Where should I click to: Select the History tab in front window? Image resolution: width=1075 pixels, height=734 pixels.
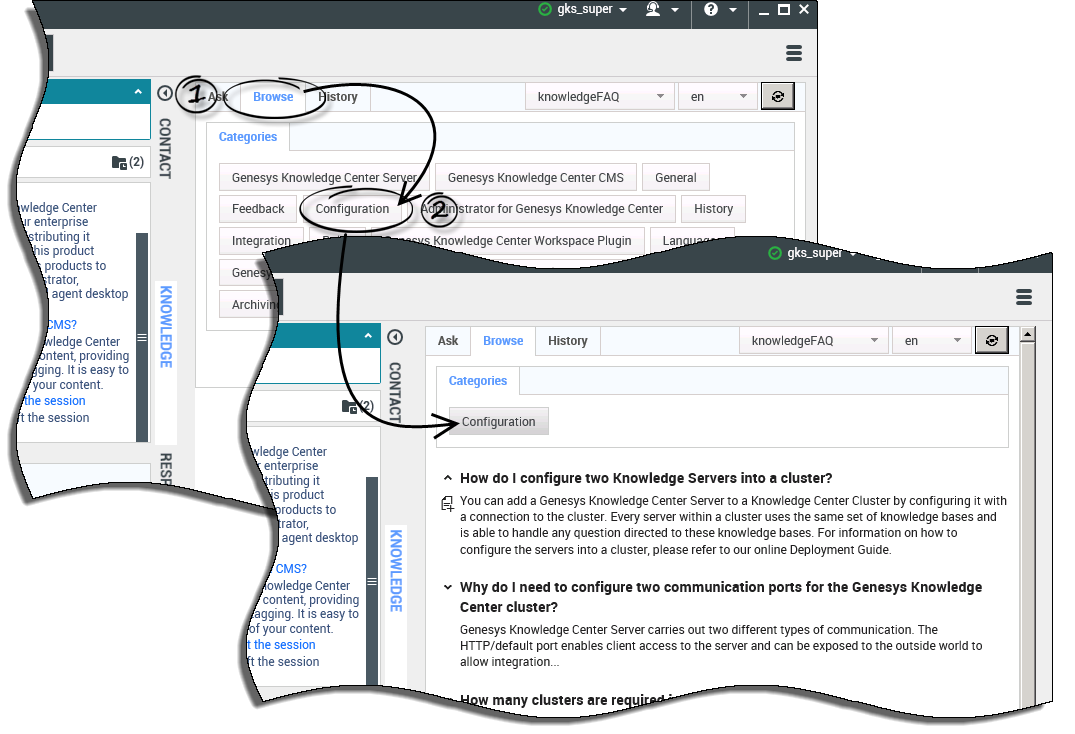[x=568, y=341]
